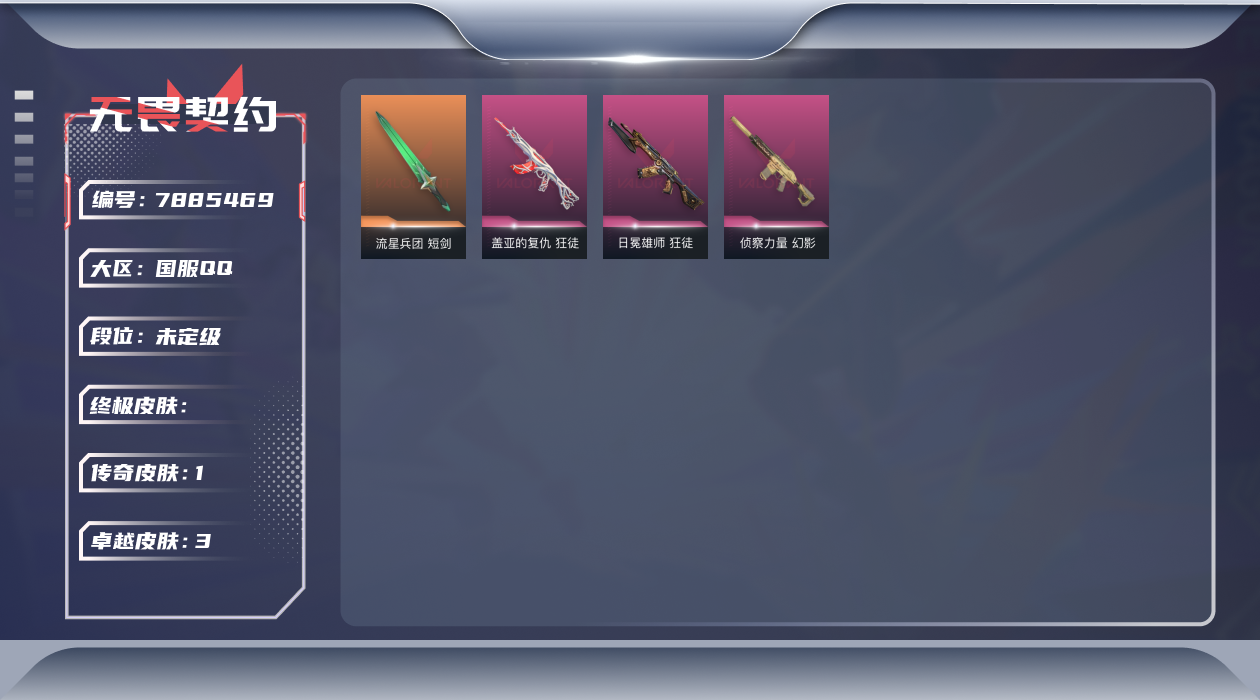Click the 盖亚的复仇 狂徒 name label

[534, 243]
